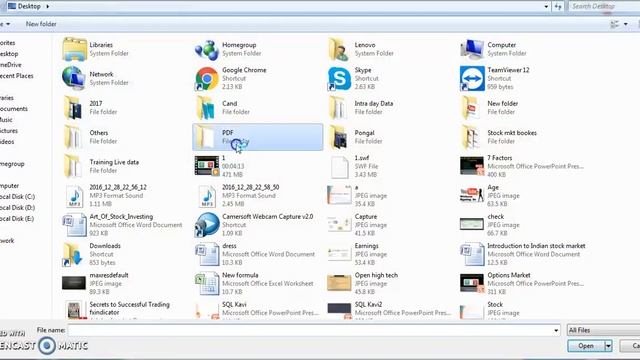Select the Stock mkt bookes folder icon
This screenshot has height=360, width=640.
click(x=471, y=137)
